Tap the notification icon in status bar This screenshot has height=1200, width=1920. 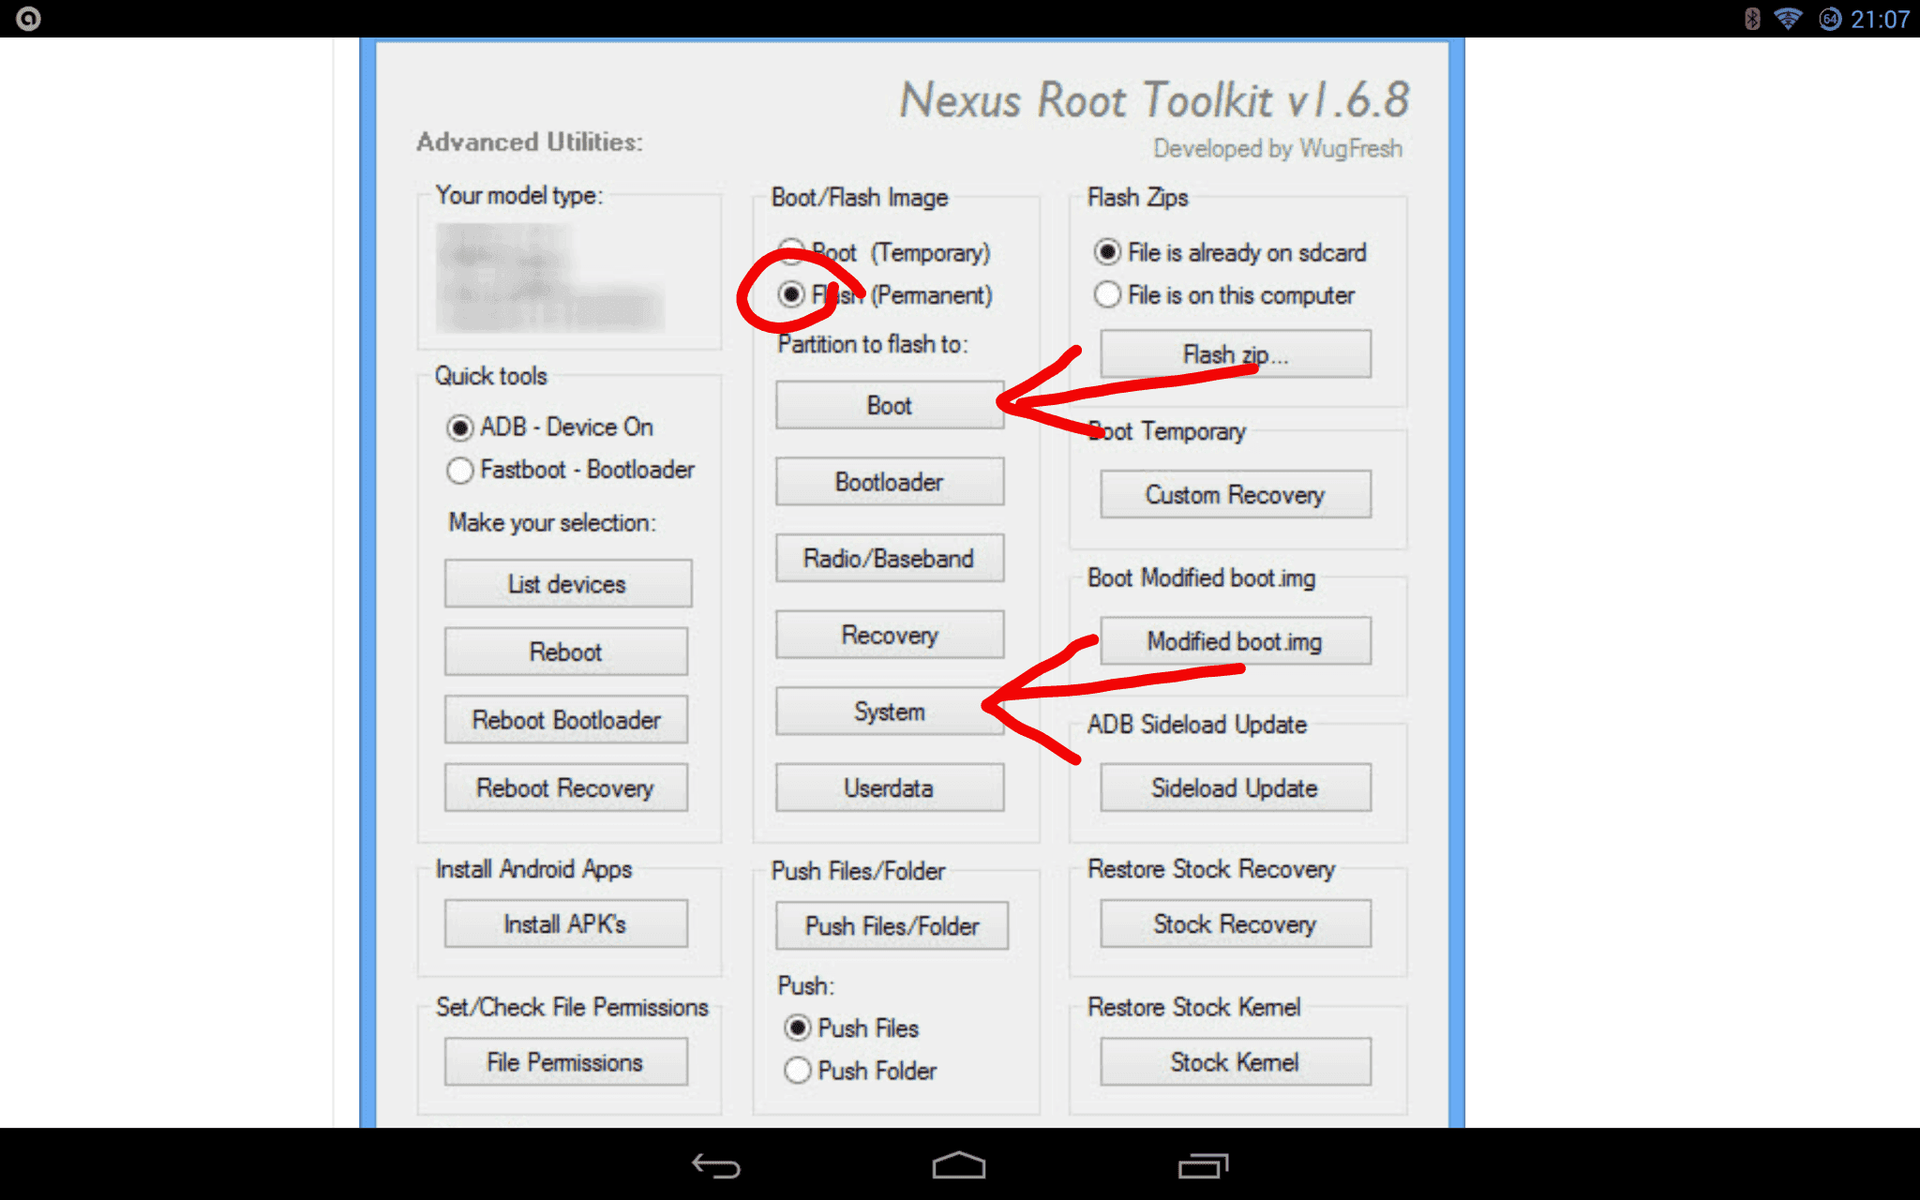click(x=28, y=19)
